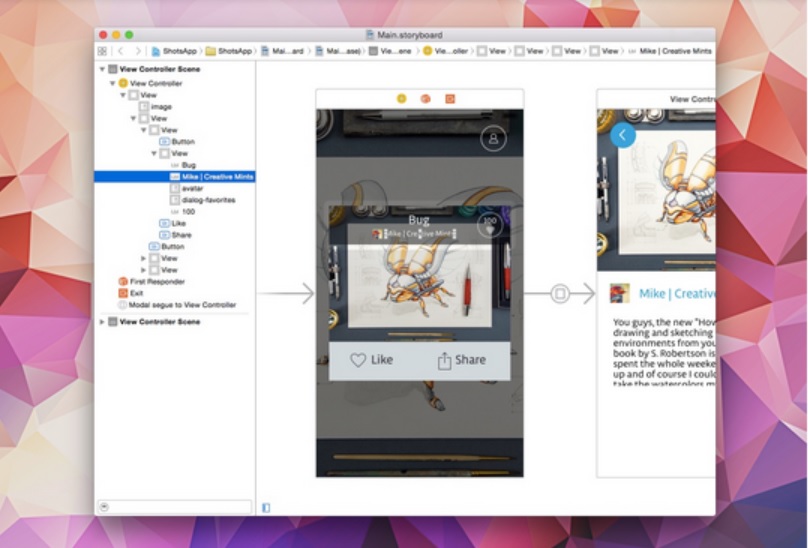Select Mike | Creative Mints label on canvas

419,234
